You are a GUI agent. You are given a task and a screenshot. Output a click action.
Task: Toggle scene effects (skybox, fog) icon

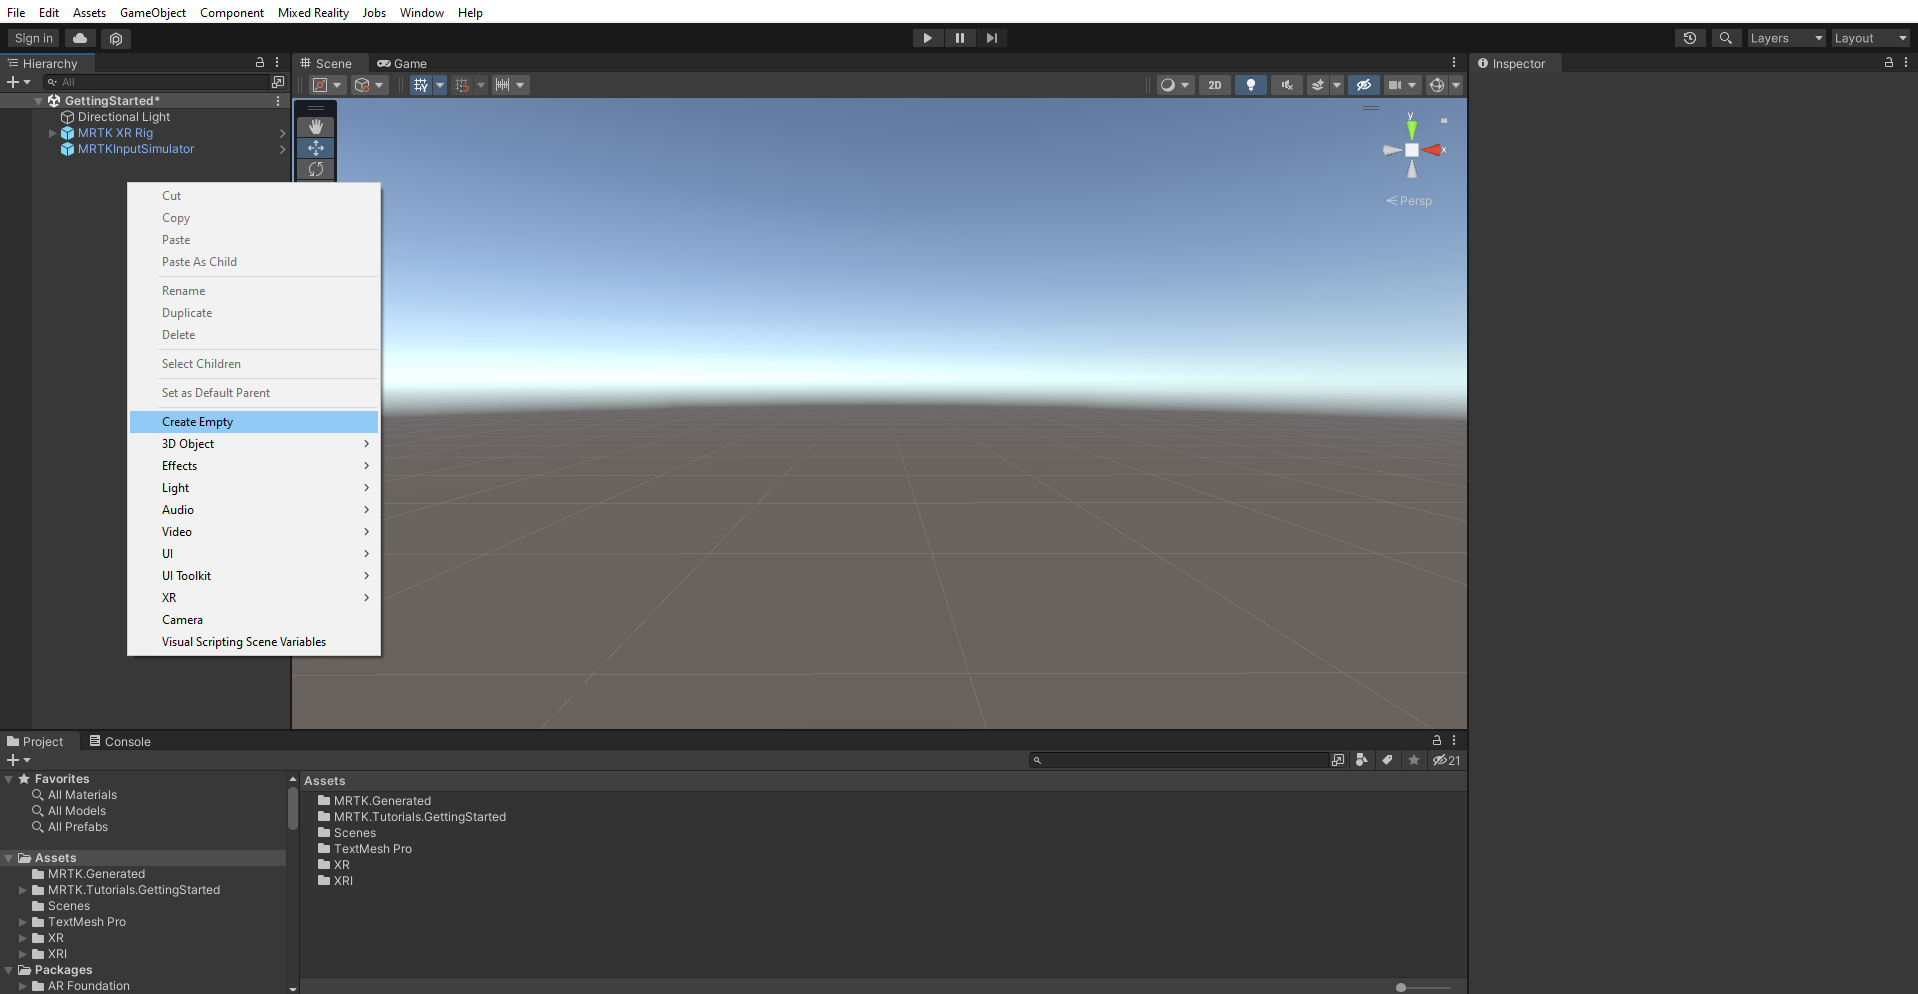pos(1318,85)
